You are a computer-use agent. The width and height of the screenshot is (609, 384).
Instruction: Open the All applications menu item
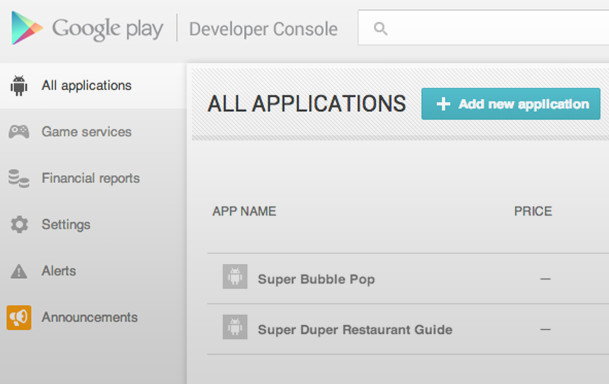click(x=92, y=85)
